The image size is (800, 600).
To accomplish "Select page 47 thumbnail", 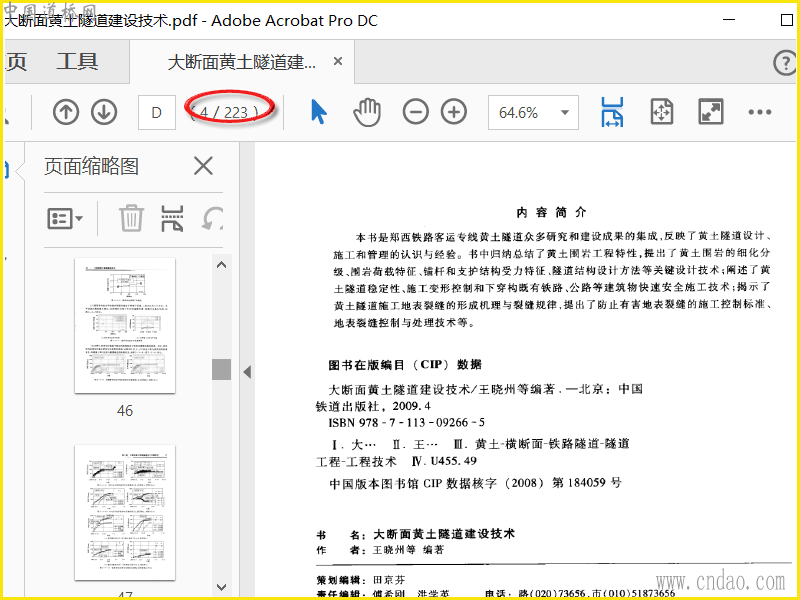I will [125, 513].
